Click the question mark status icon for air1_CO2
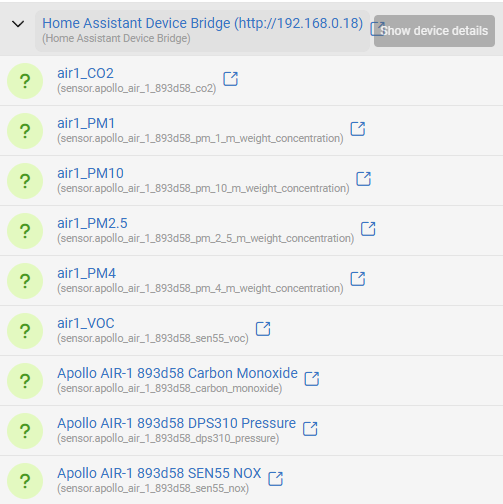The width and height of the screenshot is (503, 504). (x=25, y=81)
